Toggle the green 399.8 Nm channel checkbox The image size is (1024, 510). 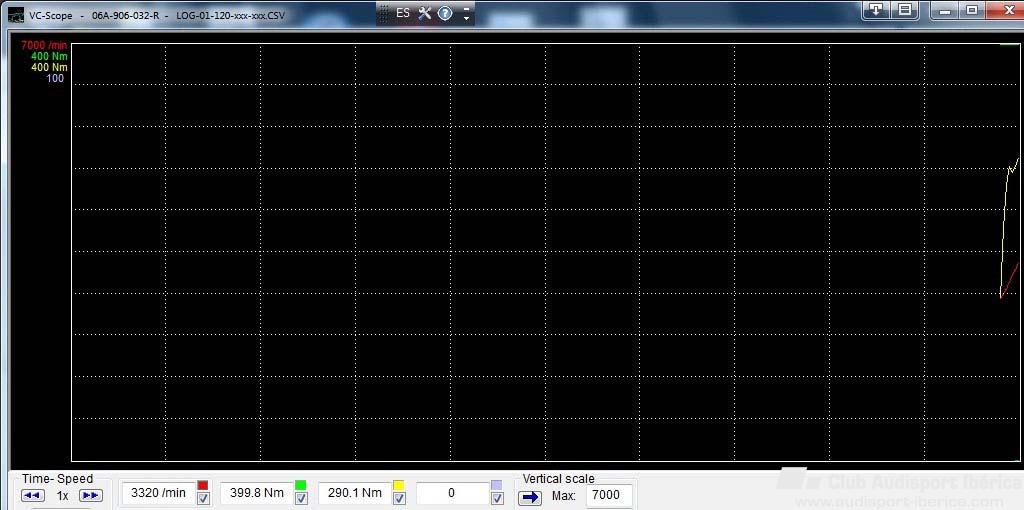coord(301,498)
